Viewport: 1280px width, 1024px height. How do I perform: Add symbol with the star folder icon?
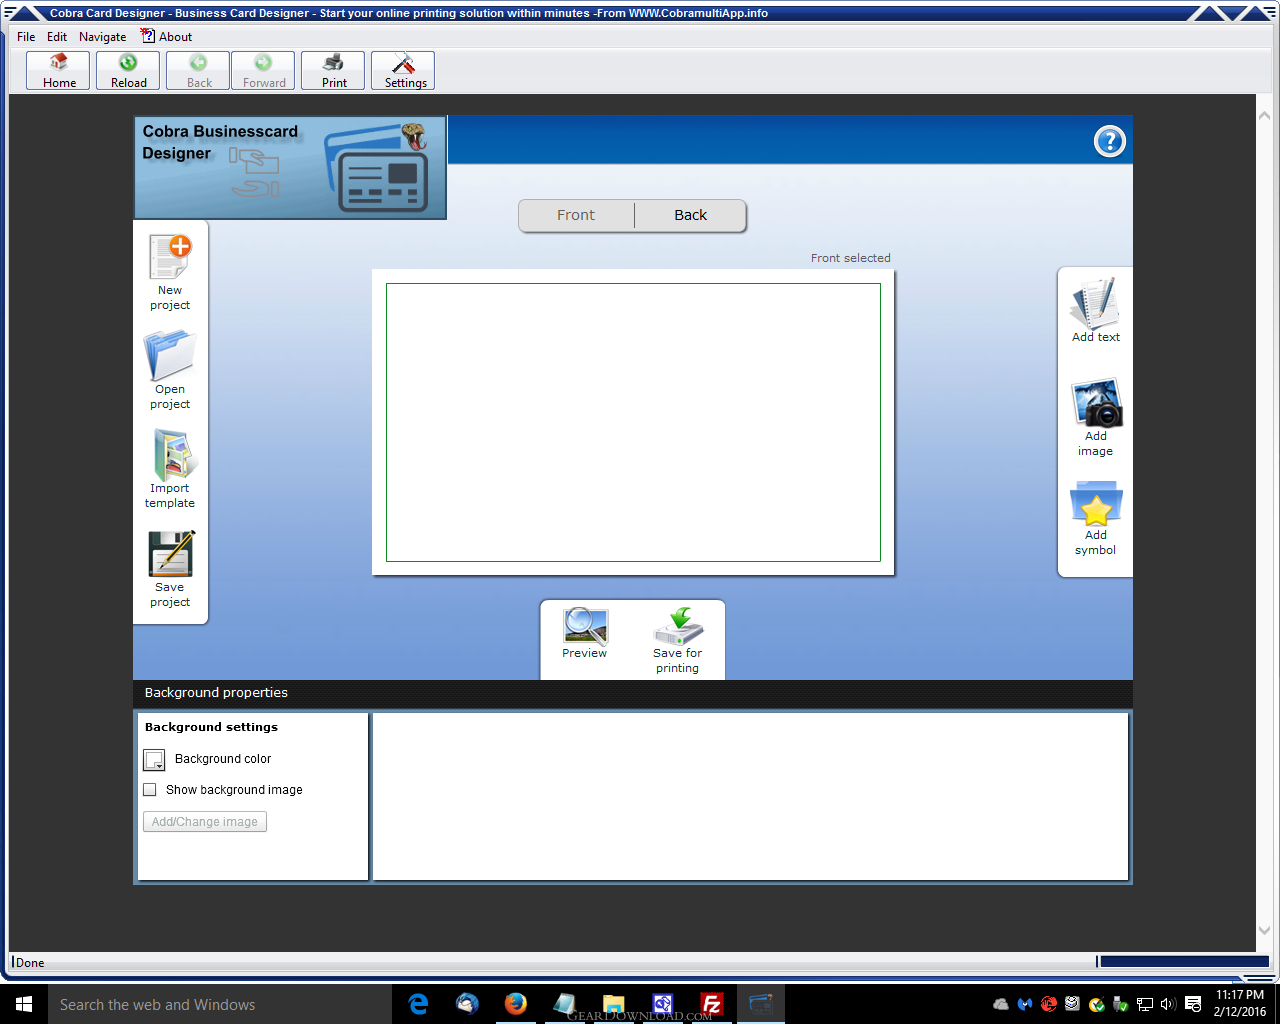(1096, 518)
